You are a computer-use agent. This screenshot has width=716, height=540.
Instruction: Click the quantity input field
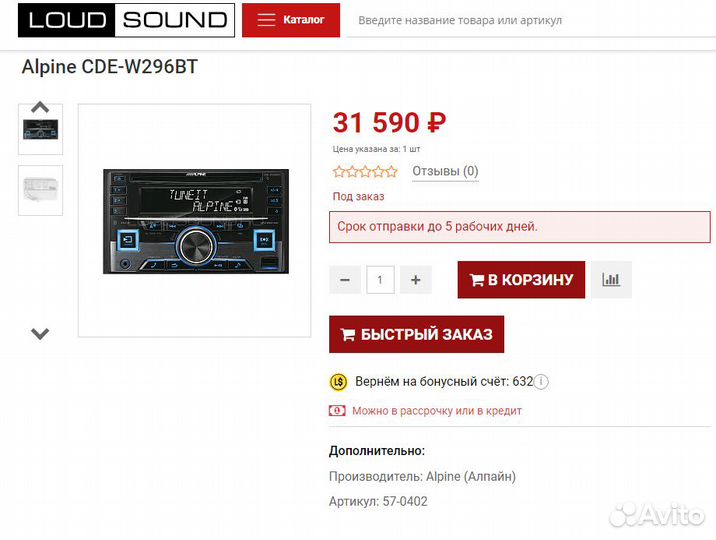pos(380,280)
